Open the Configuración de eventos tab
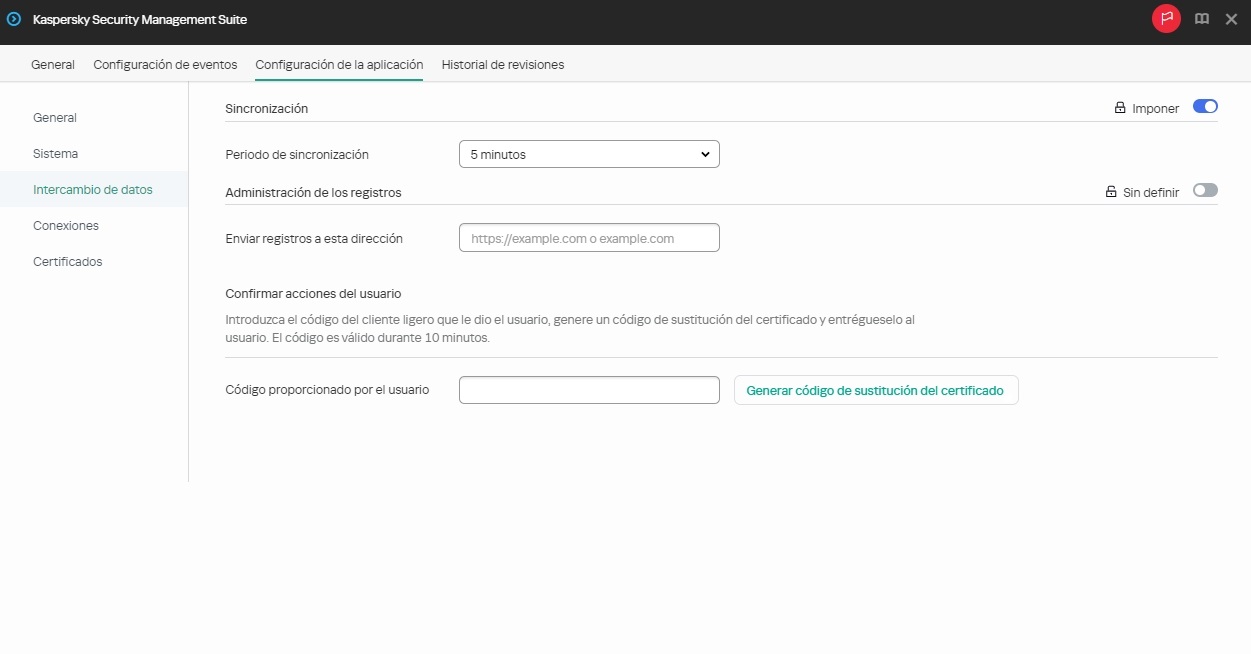This screenshot has width=1251, height=654. pyautogui.click(x=165, y=64)
